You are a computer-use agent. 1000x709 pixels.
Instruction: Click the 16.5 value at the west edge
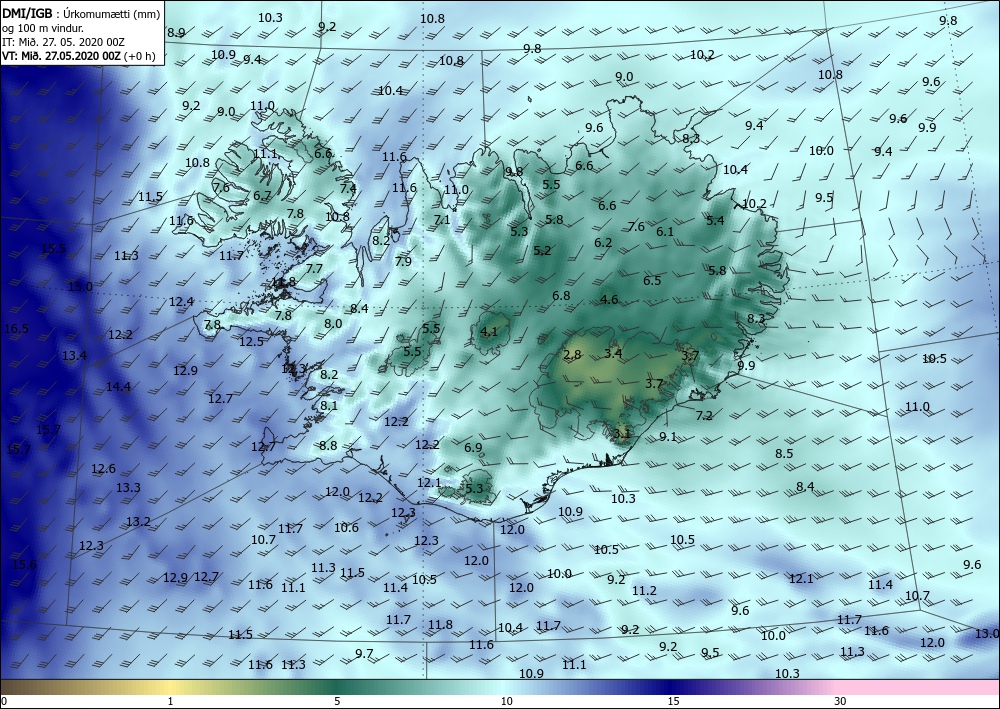click(x=16, y=329)
